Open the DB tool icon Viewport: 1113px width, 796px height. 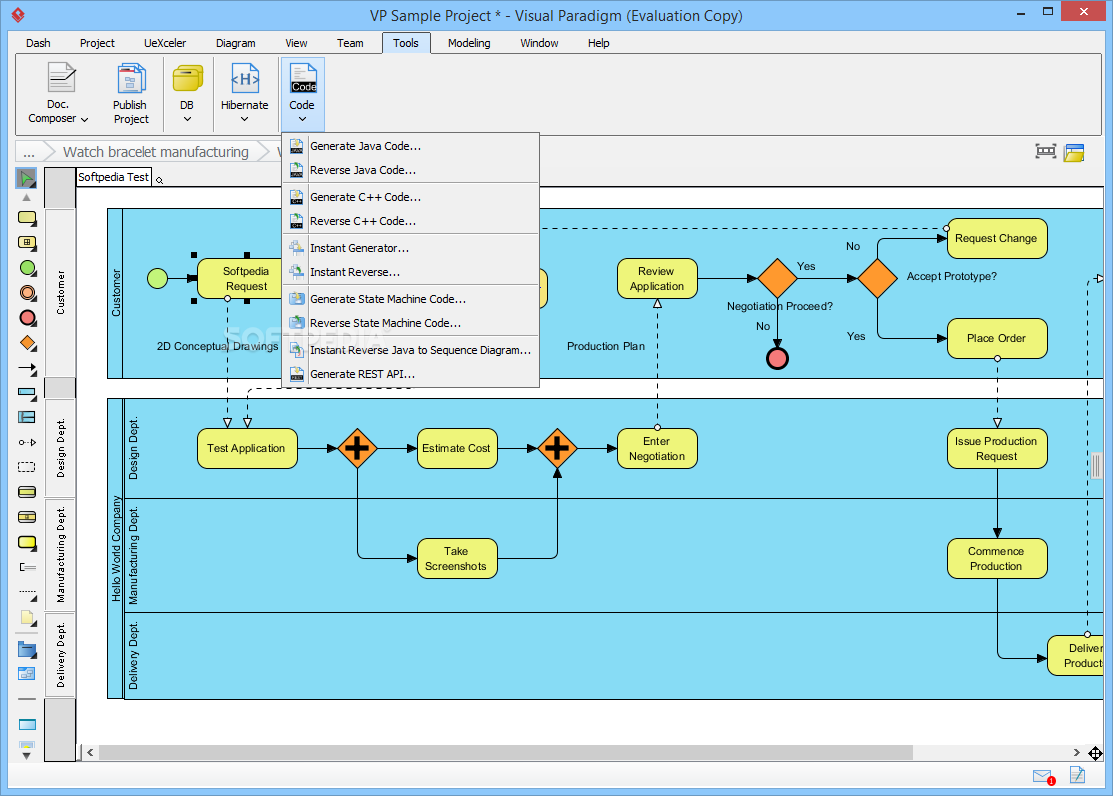187,78
